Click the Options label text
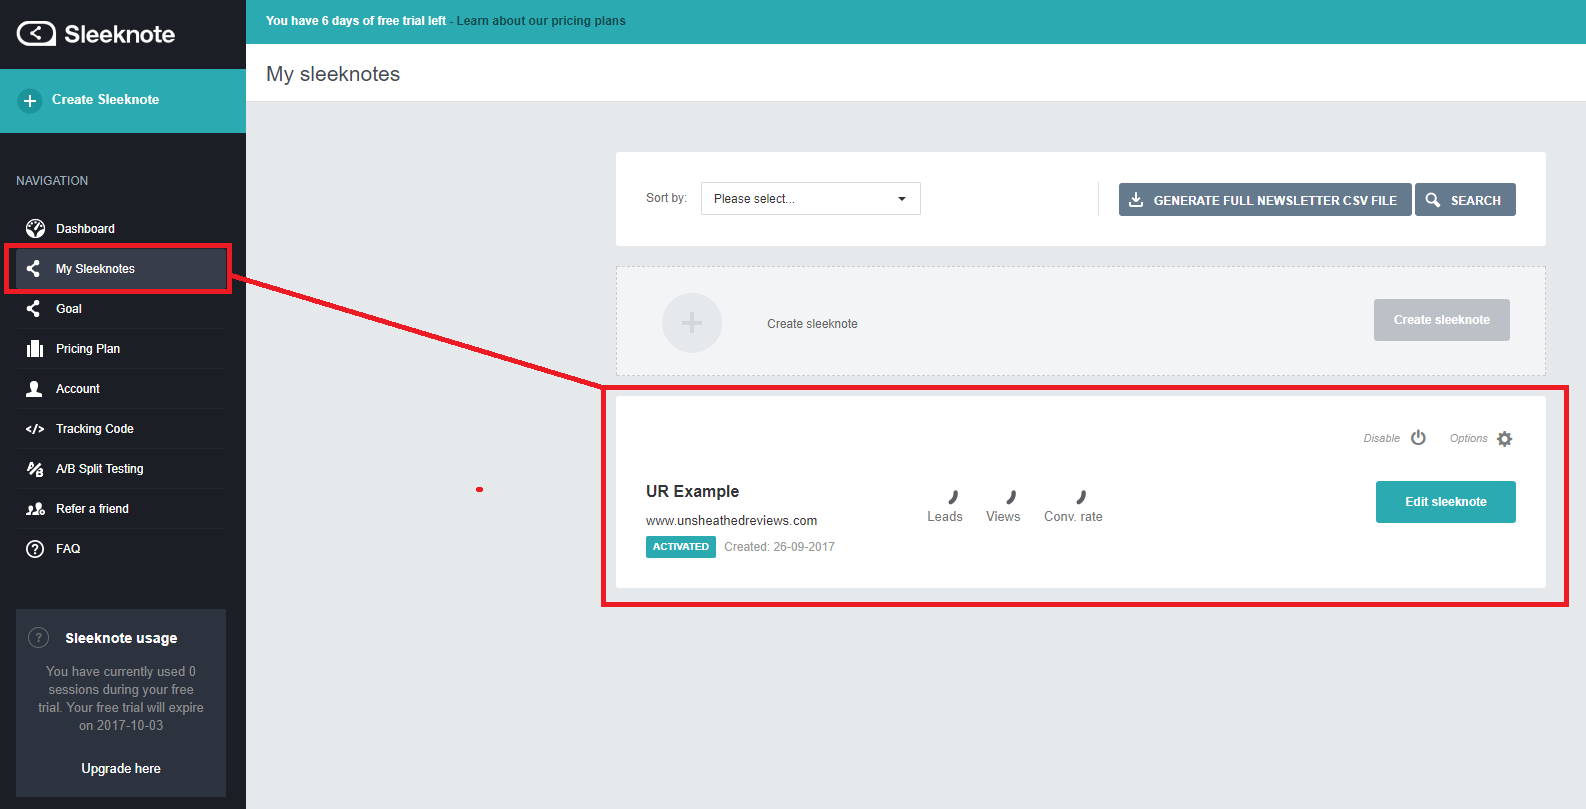The height and width of the screenshot is (809, 1586). coord(1468,438)
